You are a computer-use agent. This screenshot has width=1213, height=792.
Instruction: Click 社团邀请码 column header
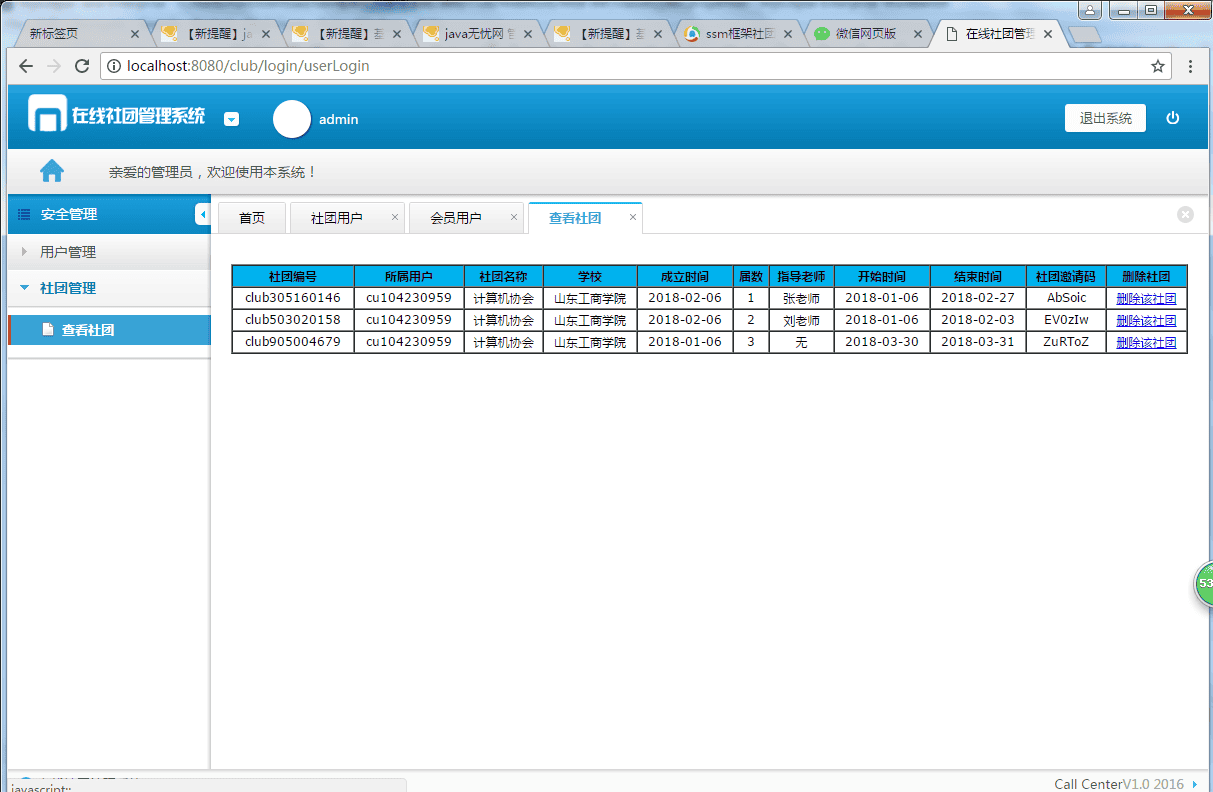(x=1066, y=276)
